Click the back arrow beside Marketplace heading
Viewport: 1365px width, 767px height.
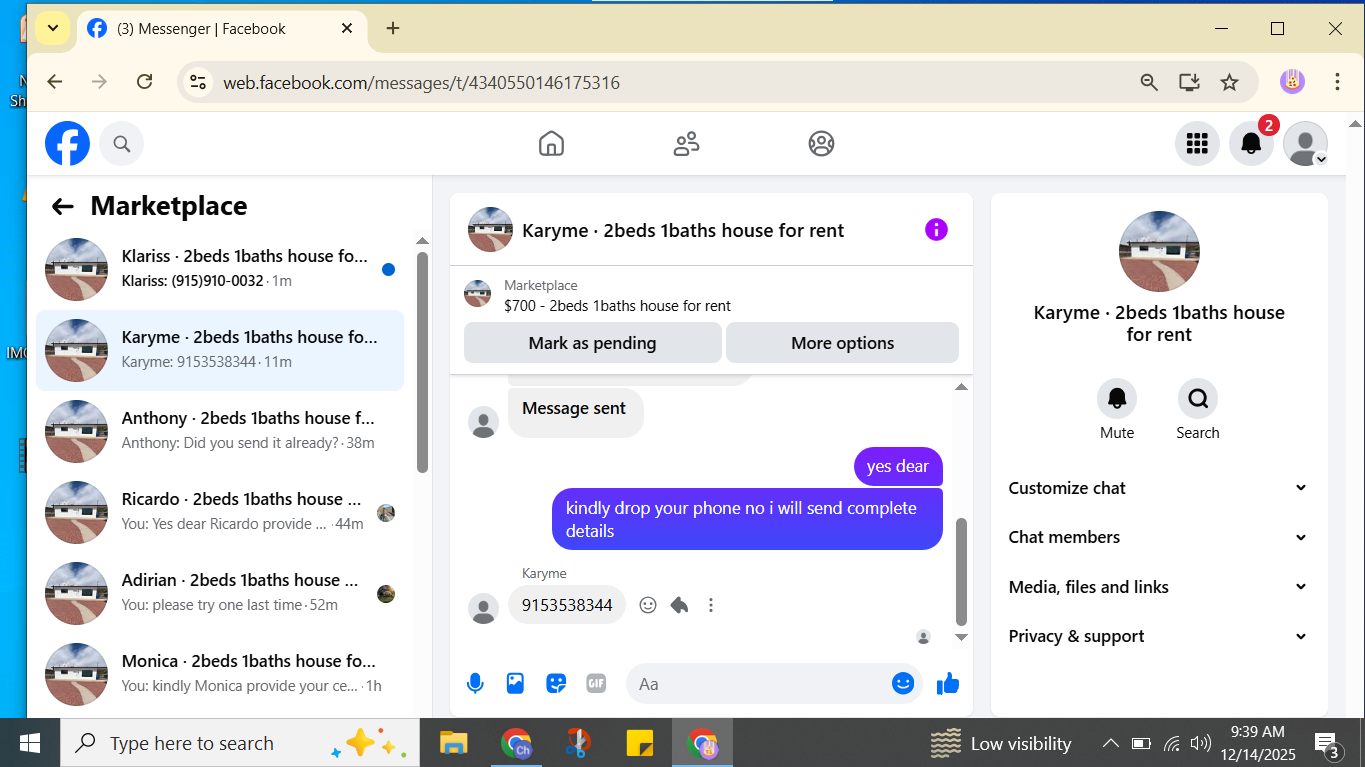63,207
